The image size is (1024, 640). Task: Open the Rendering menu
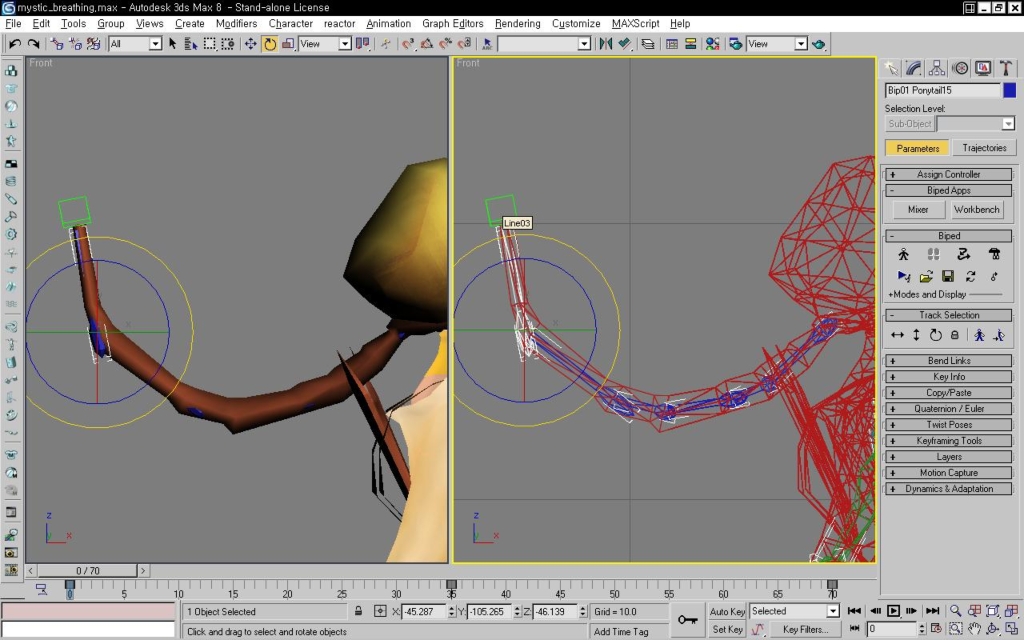pos(517,24)
